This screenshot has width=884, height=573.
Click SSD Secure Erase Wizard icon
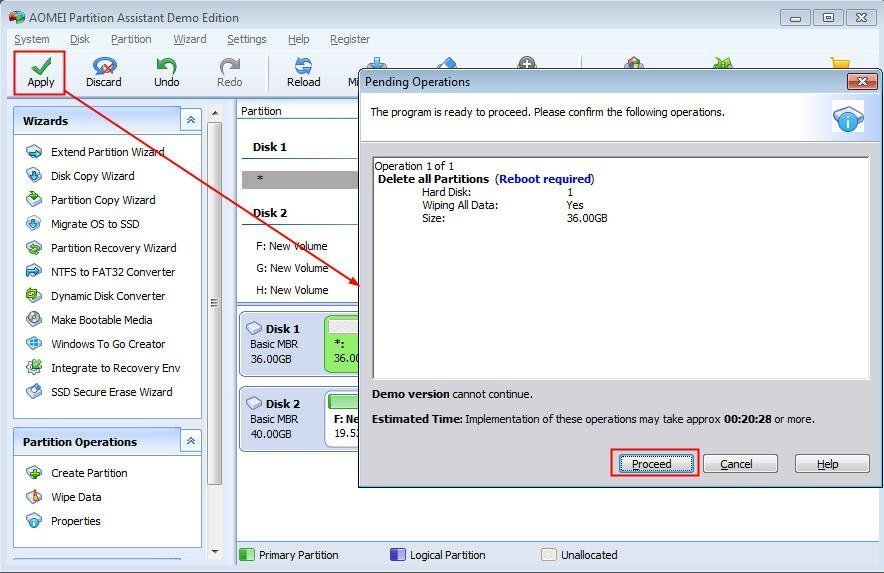(x=34, y=391)
